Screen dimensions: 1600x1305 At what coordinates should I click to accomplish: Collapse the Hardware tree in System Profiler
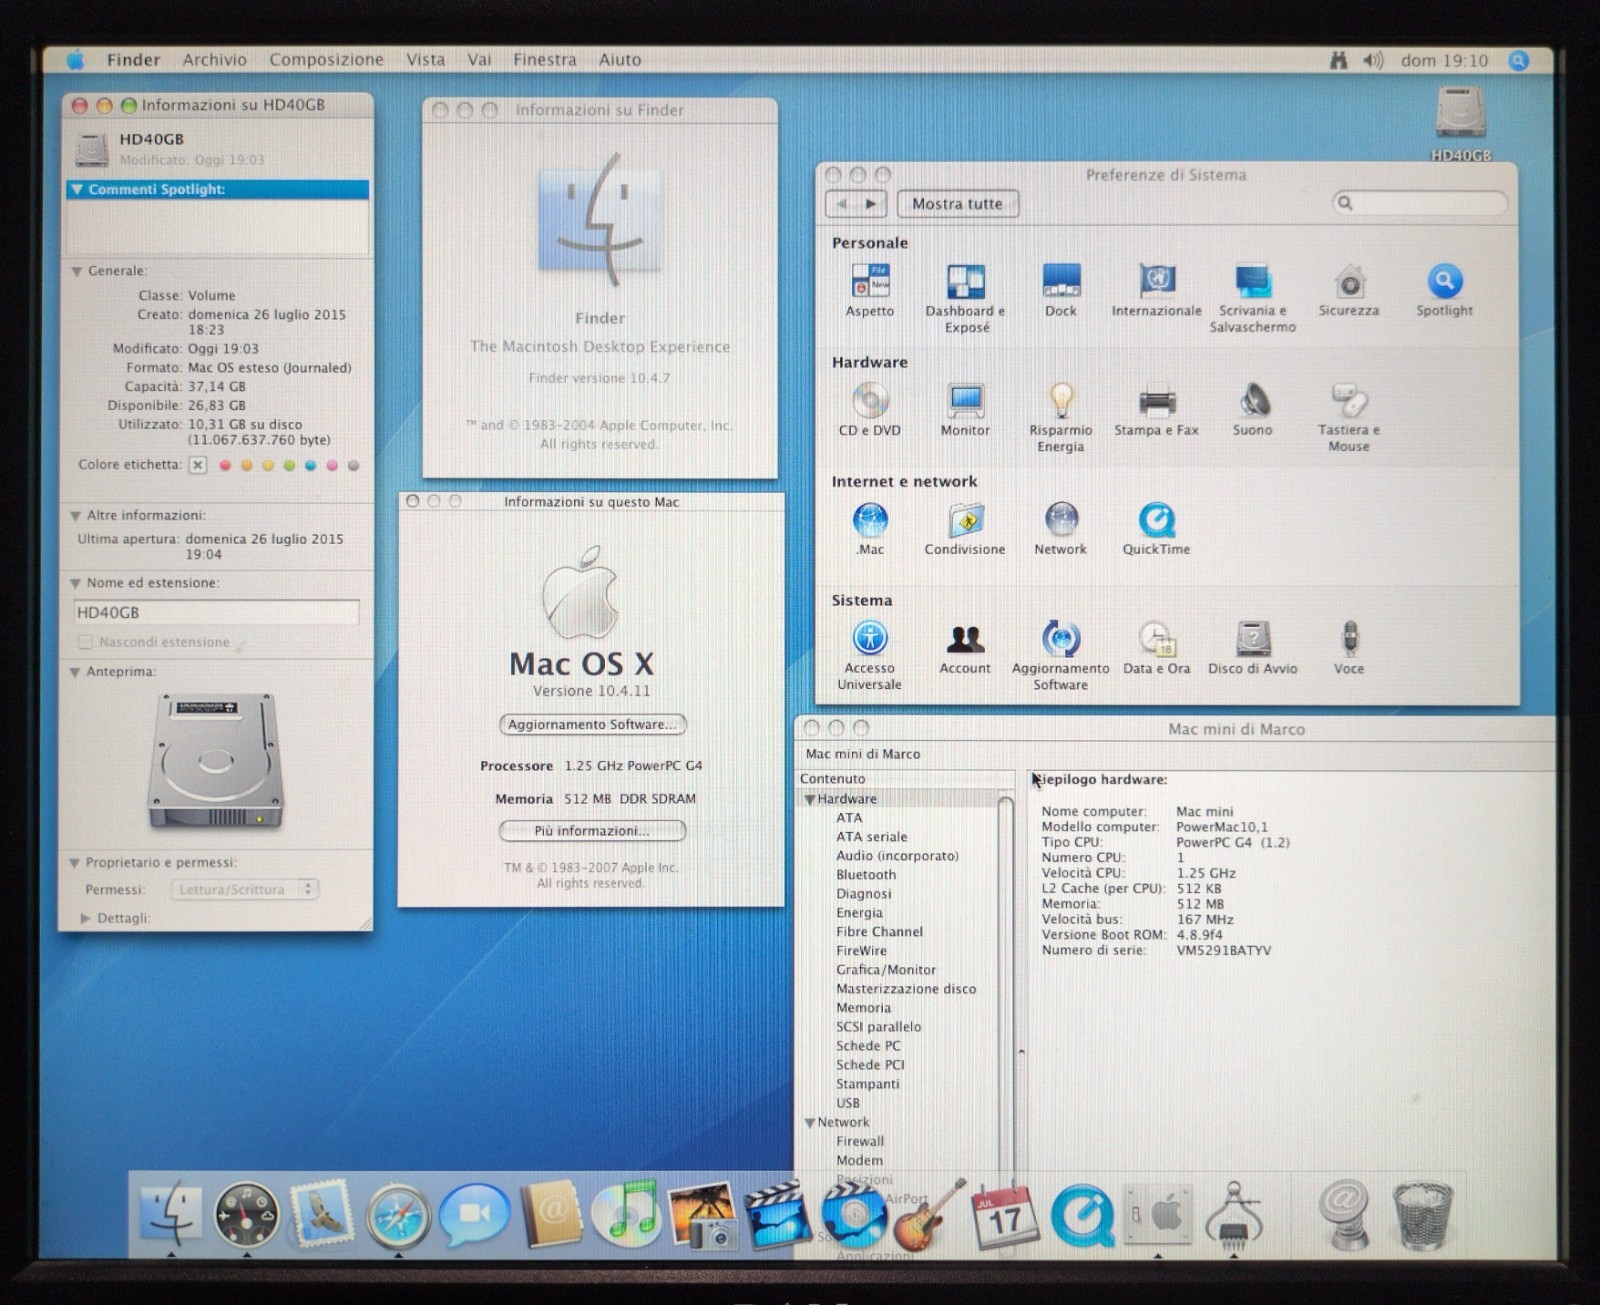[810, 799]
